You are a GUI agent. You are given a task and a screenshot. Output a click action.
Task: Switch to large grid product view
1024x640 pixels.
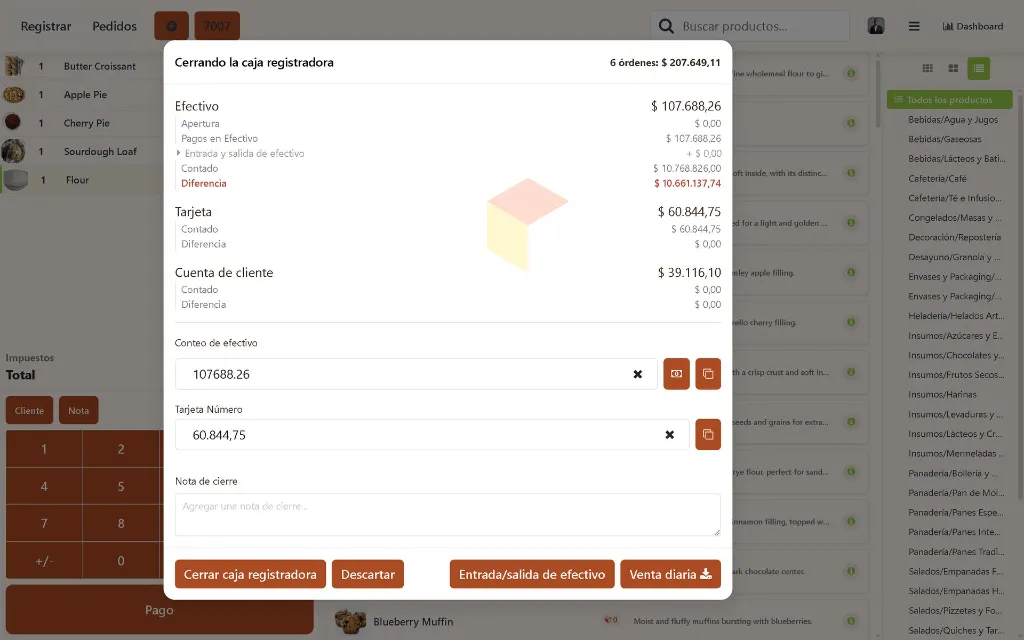pyautogui.click(x=953, y=69)
